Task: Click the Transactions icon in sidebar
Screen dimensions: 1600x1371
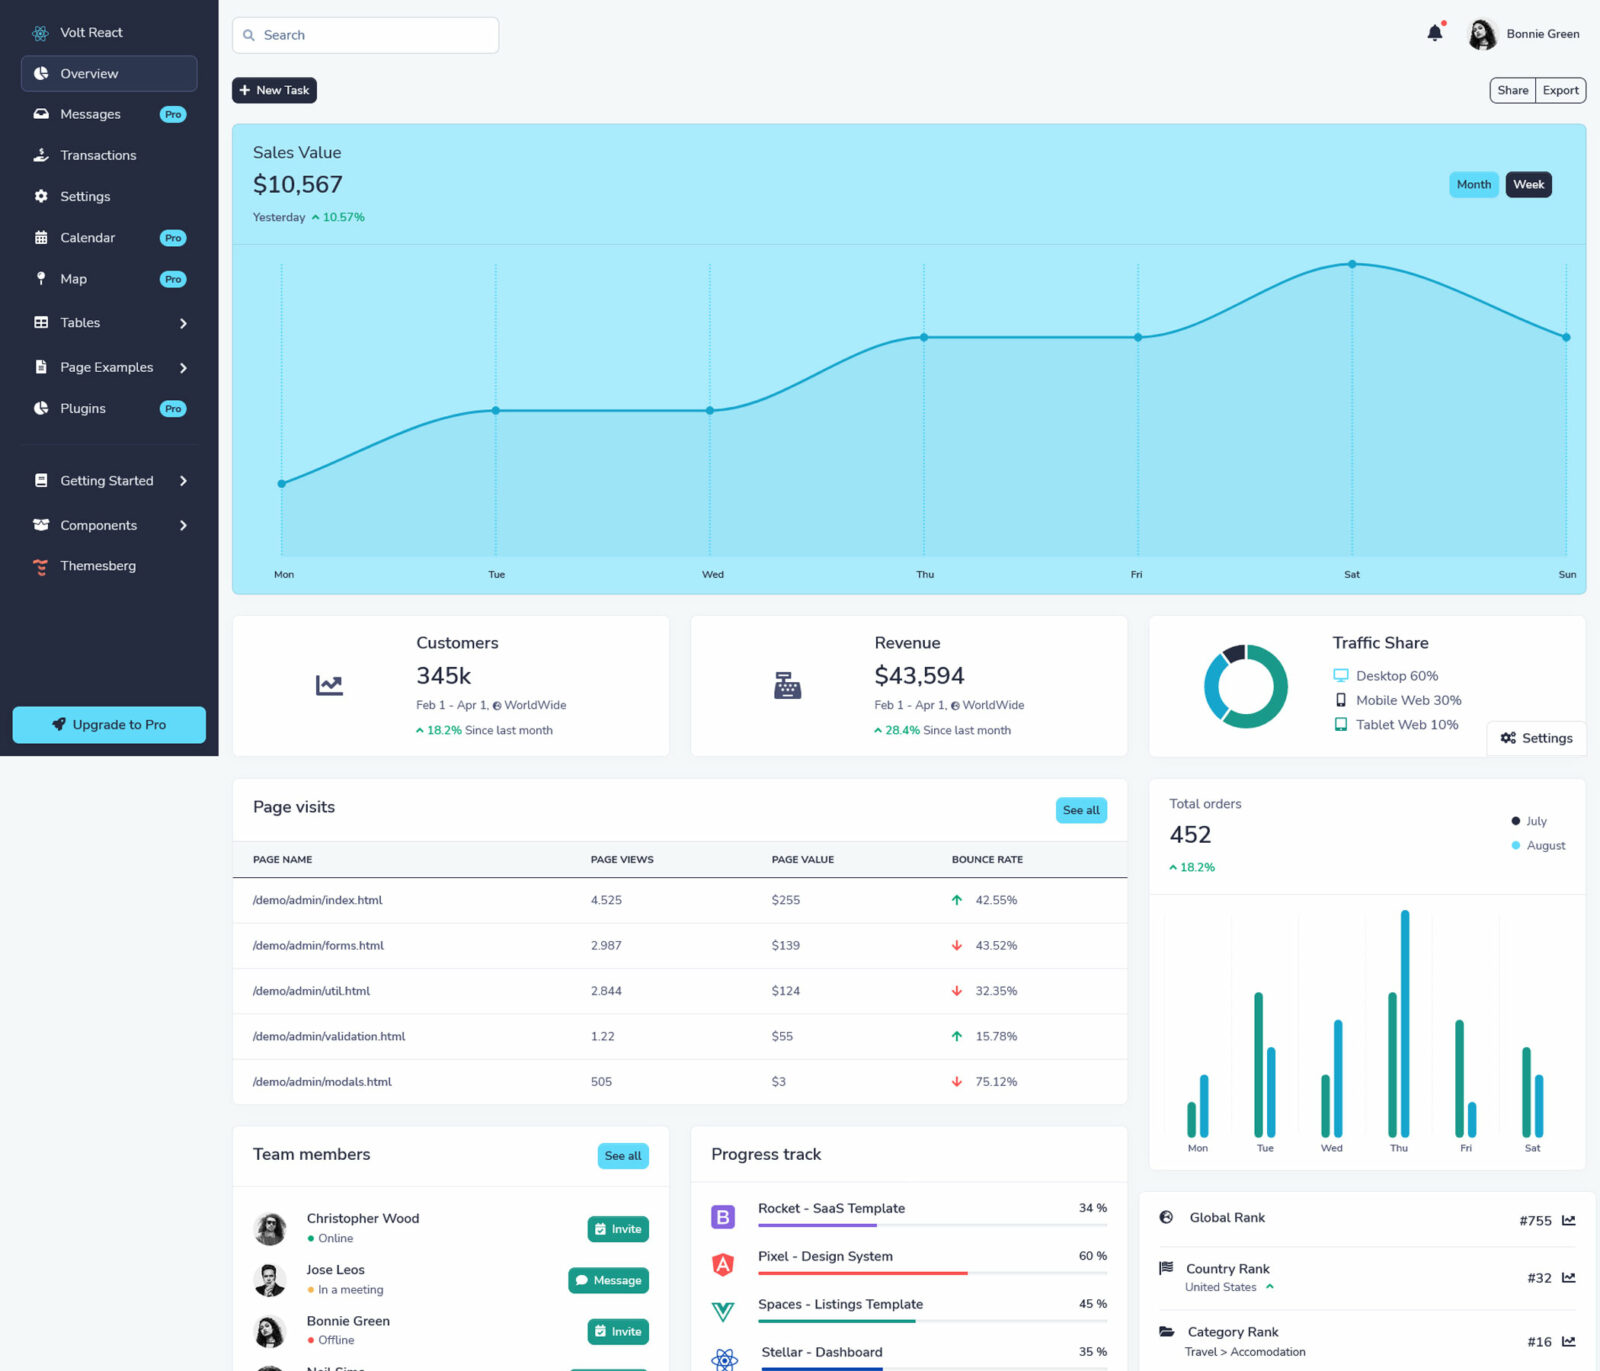Action: [x=39, y=155]
